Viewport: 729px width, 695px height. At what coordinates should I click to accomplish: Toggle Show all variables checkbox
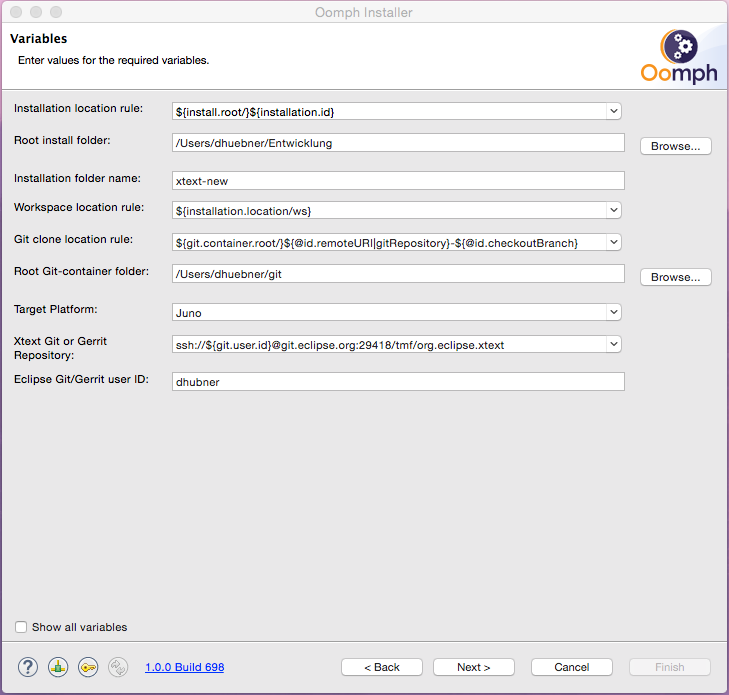21,627
